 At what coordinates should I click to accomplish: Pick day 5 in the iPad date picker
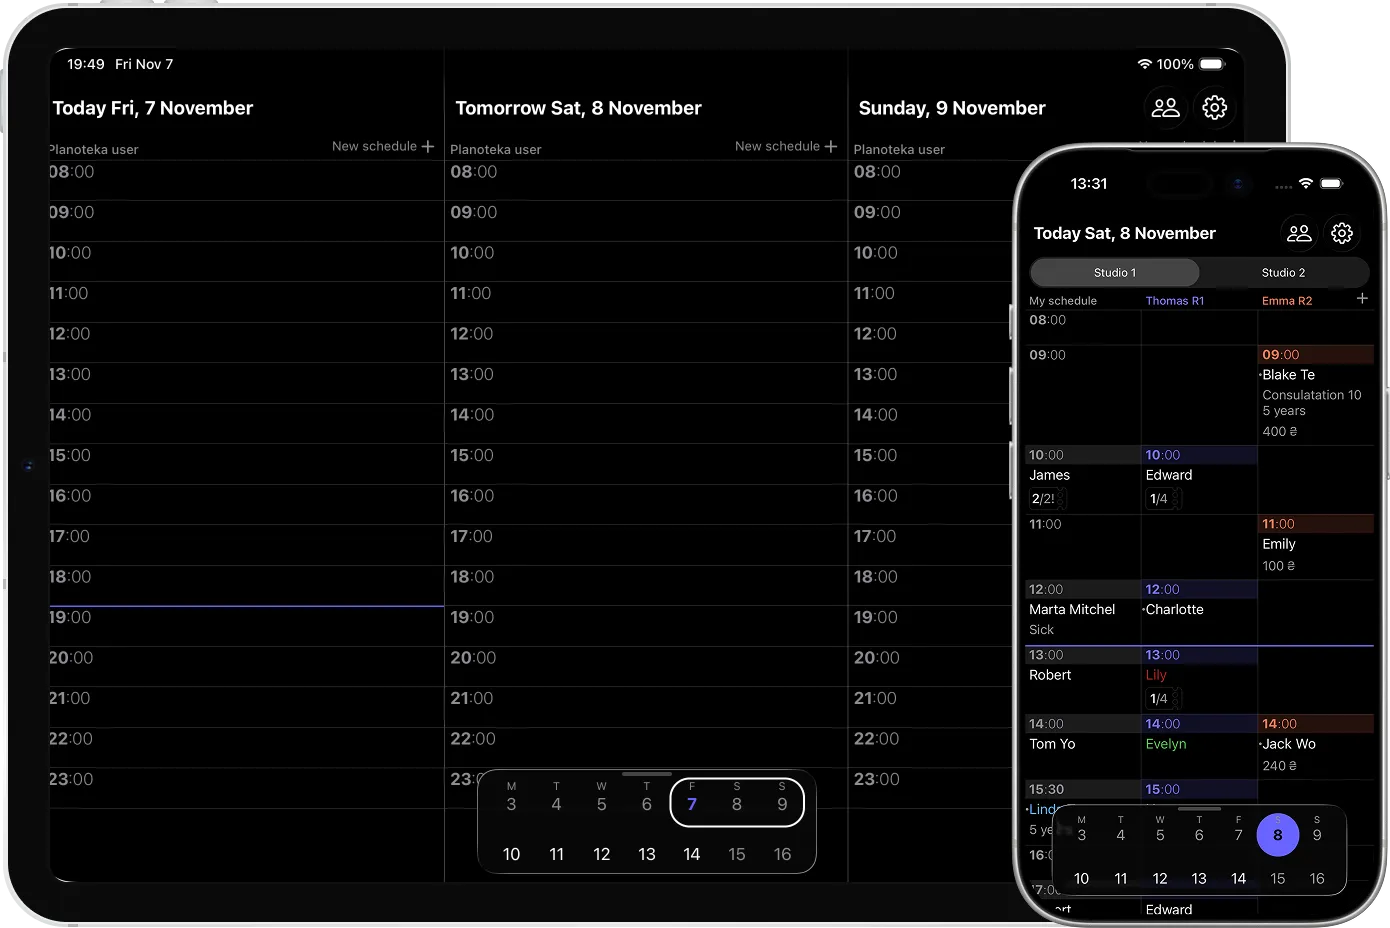pos(601,804)
